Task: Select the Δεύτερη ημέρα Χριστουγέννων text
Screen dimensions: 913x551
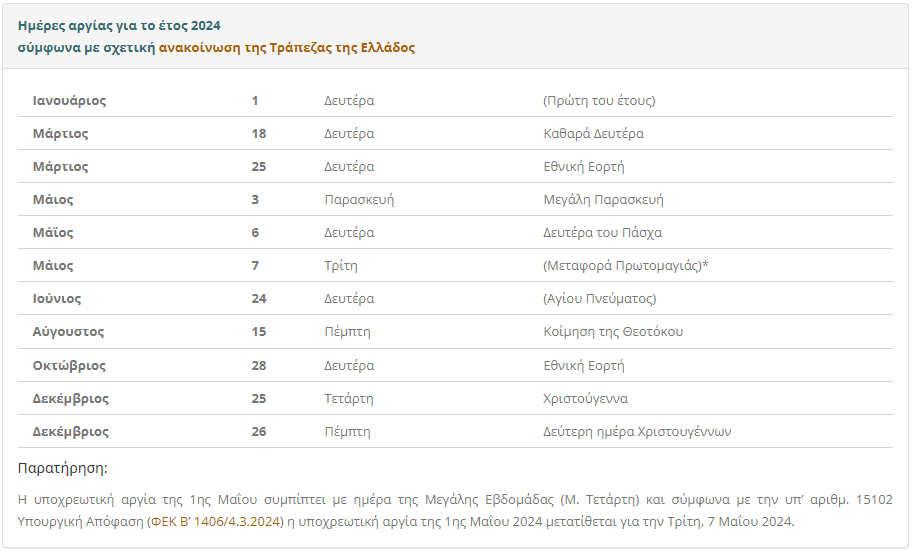Action: click(x=637, y=432)
